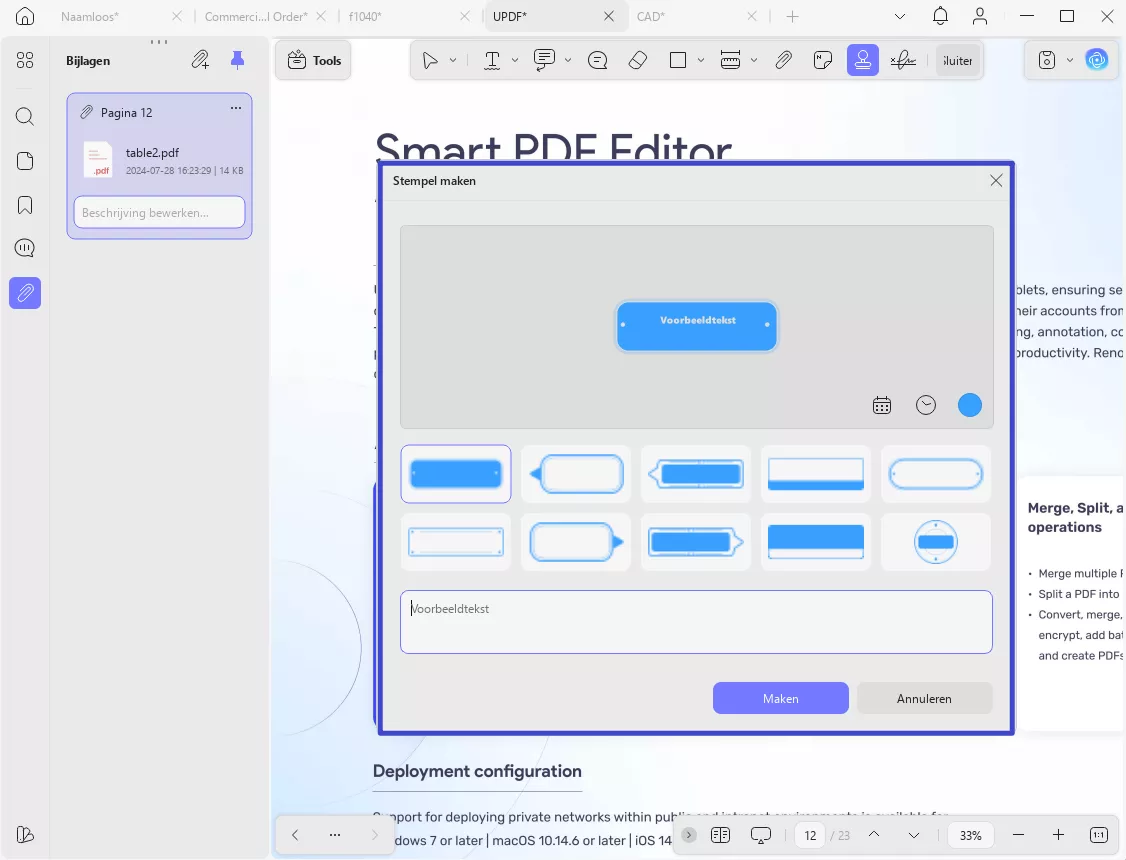Viewport: 1126px width, 860px height.
Task: Click the Beschrijving bewerken description field
Action: (159, 212)
